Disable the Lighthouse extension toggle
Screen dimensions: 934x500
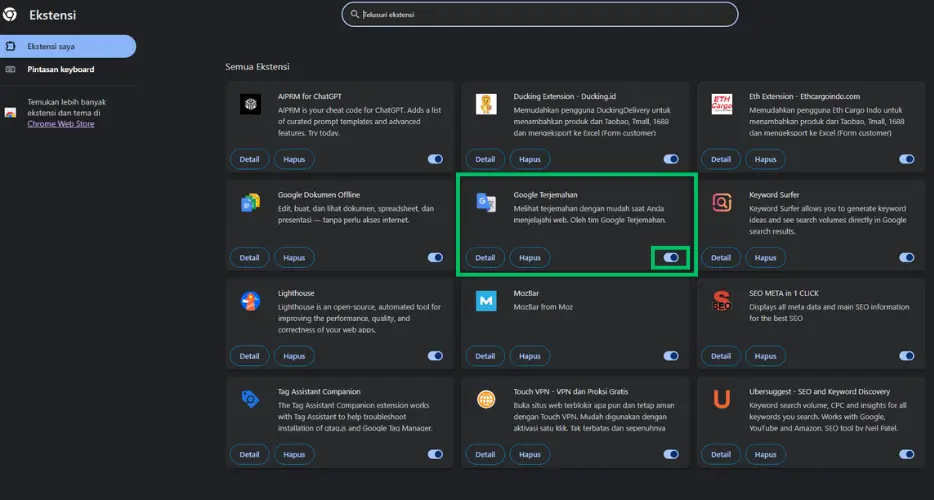click(435, 356)
